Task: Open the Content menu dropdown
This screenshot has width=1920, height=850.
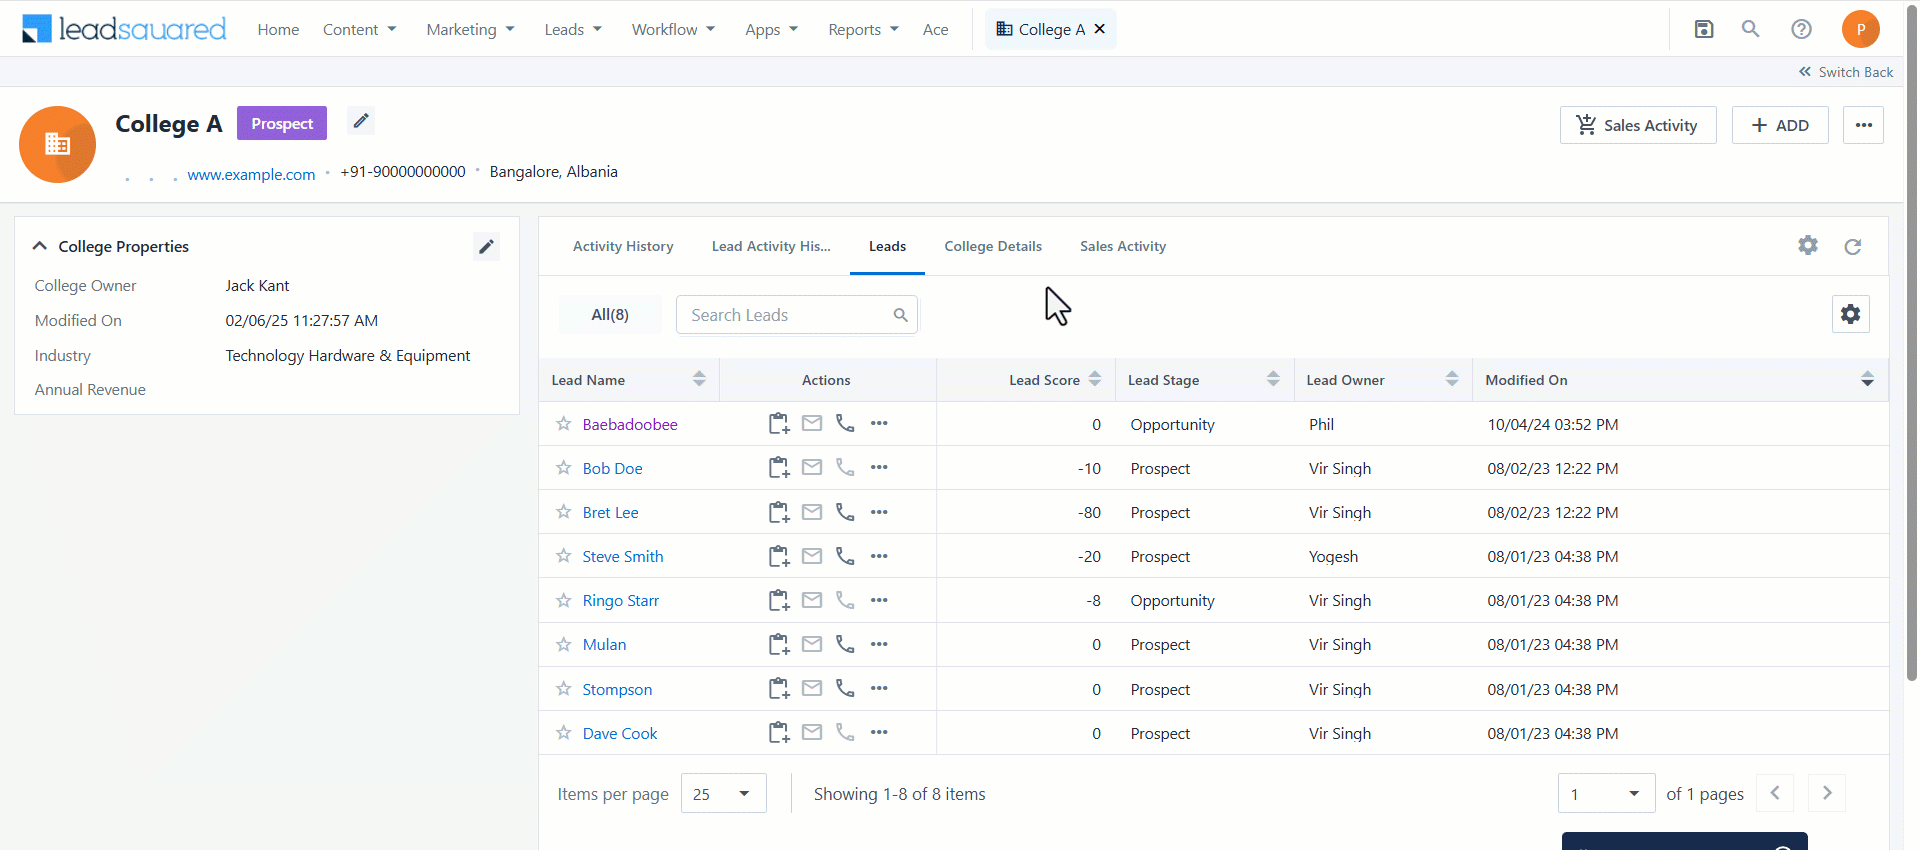Action: (360, 30)
